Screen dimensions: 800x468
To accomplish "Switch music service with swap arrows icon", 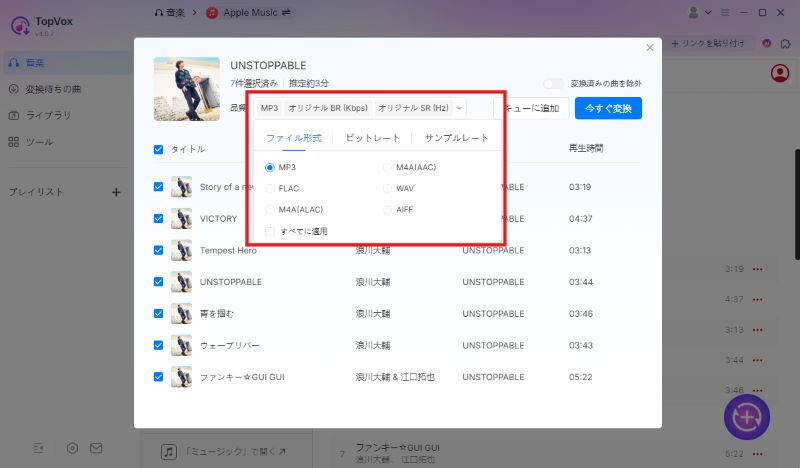I will (286, 12).
